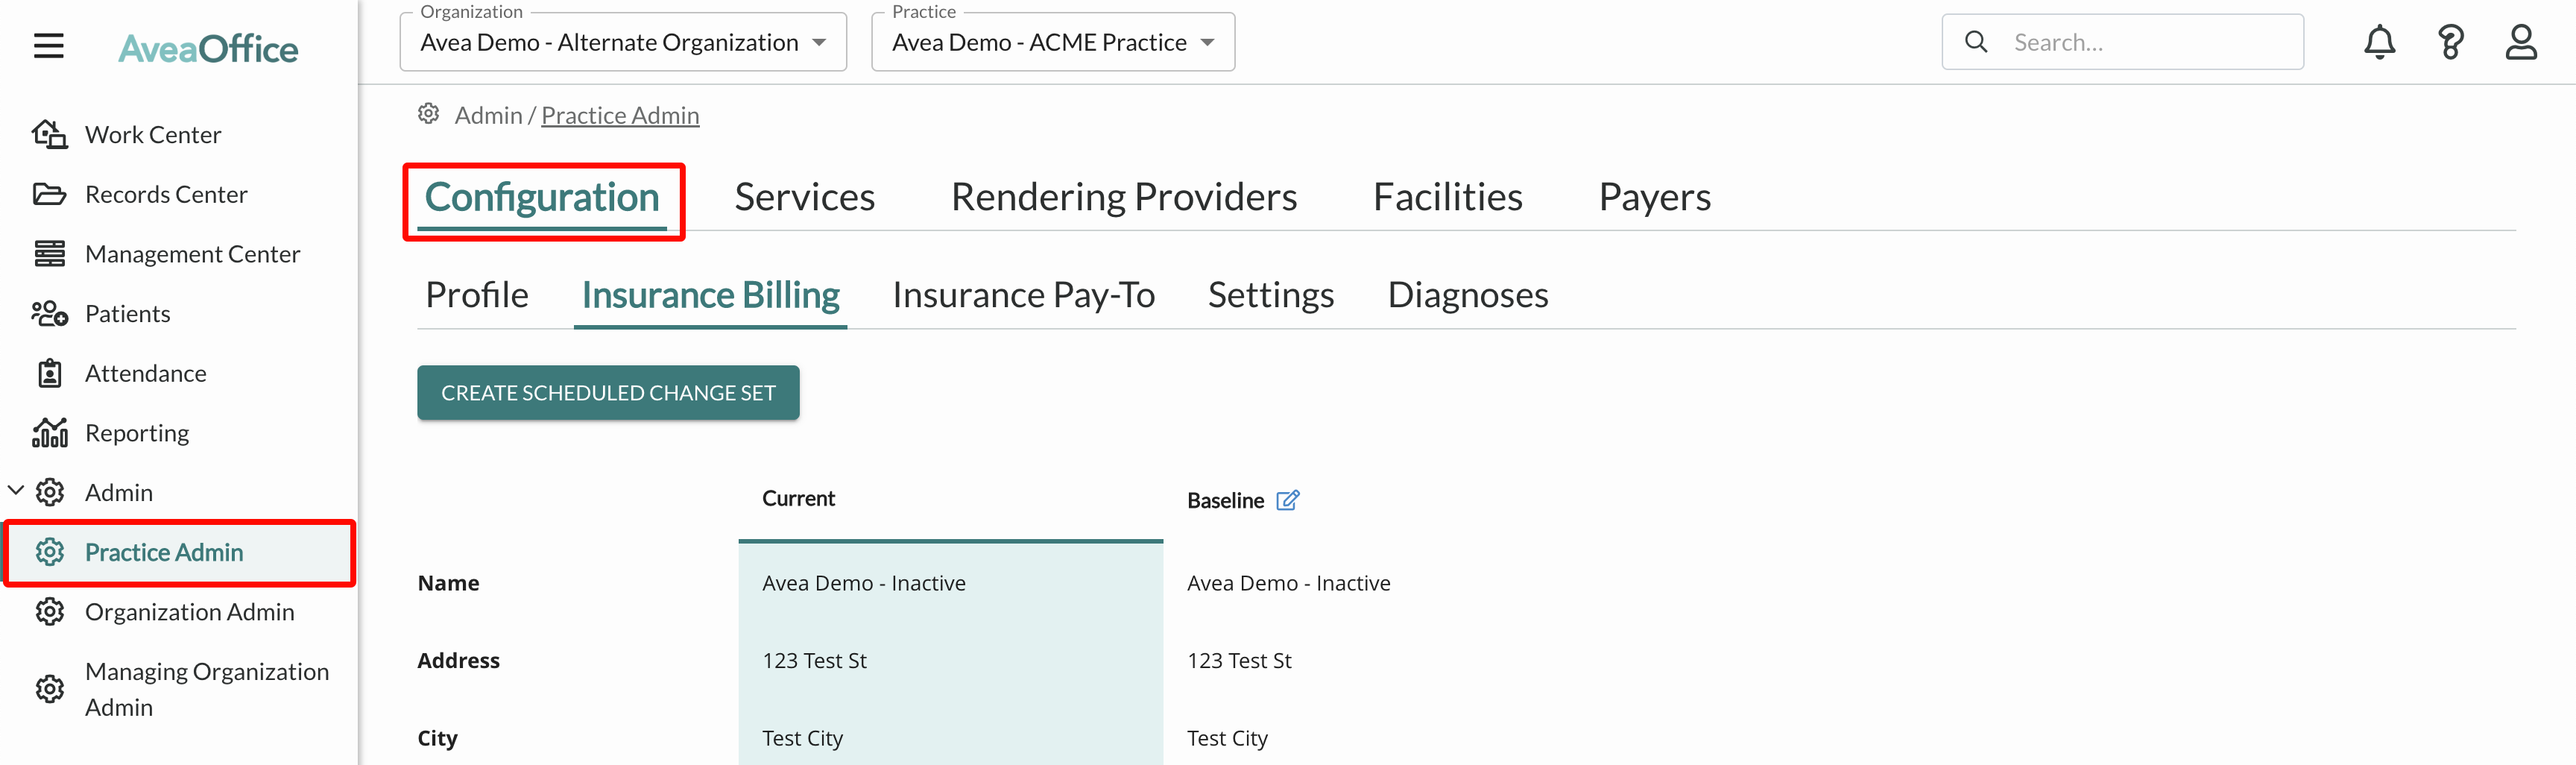
Task: Select Patients in the sidebar
Action: click(x=127, y=314)
